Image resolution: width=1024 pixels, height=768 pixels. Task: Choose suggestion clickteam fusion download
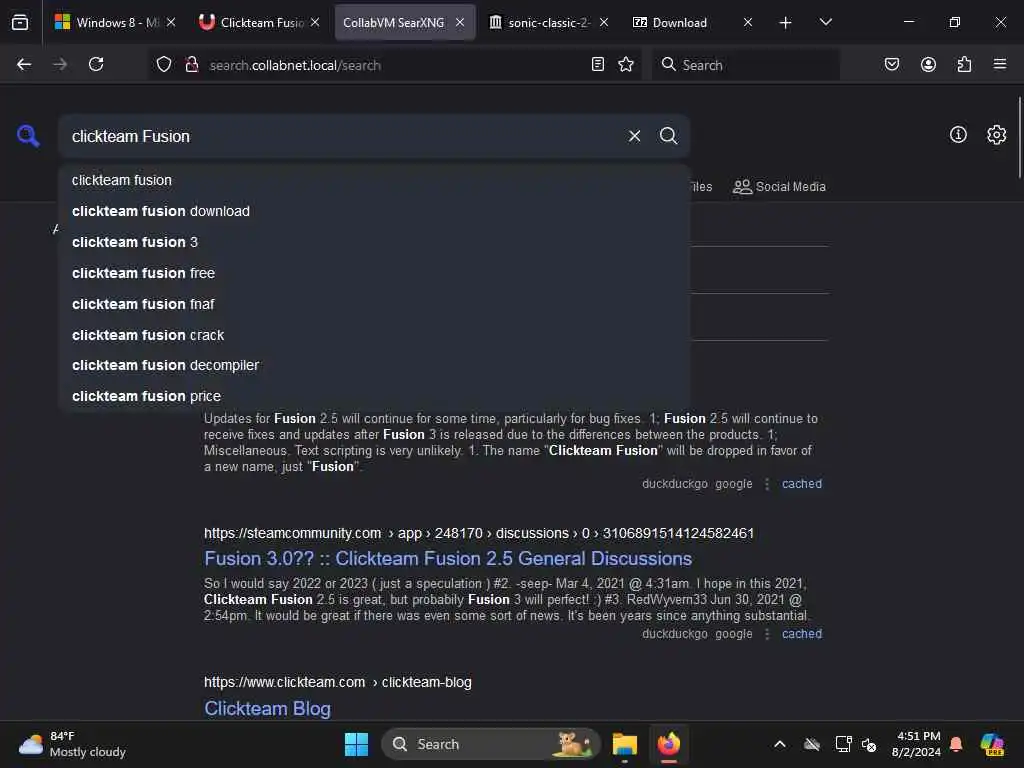point(374,211)
